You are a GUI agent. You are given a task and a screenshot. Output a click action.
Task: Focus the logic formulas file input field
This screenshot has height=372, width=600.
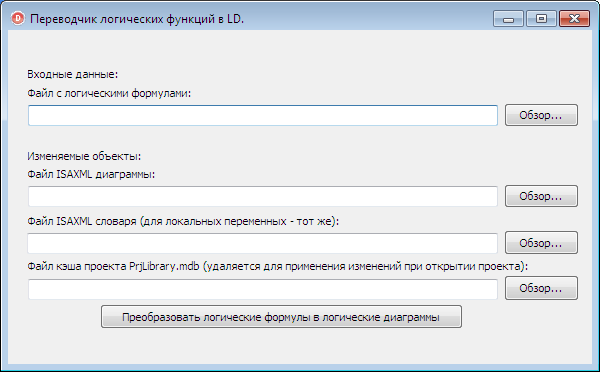[262, 115]
